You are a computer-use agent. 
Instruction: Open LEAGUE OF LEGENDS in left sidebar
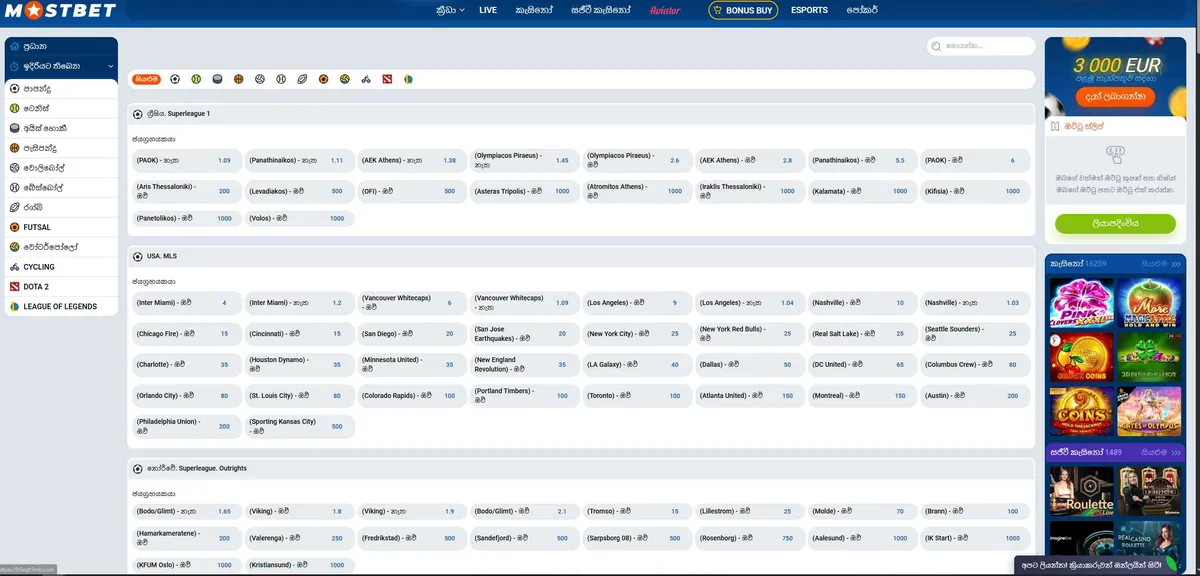61,306
